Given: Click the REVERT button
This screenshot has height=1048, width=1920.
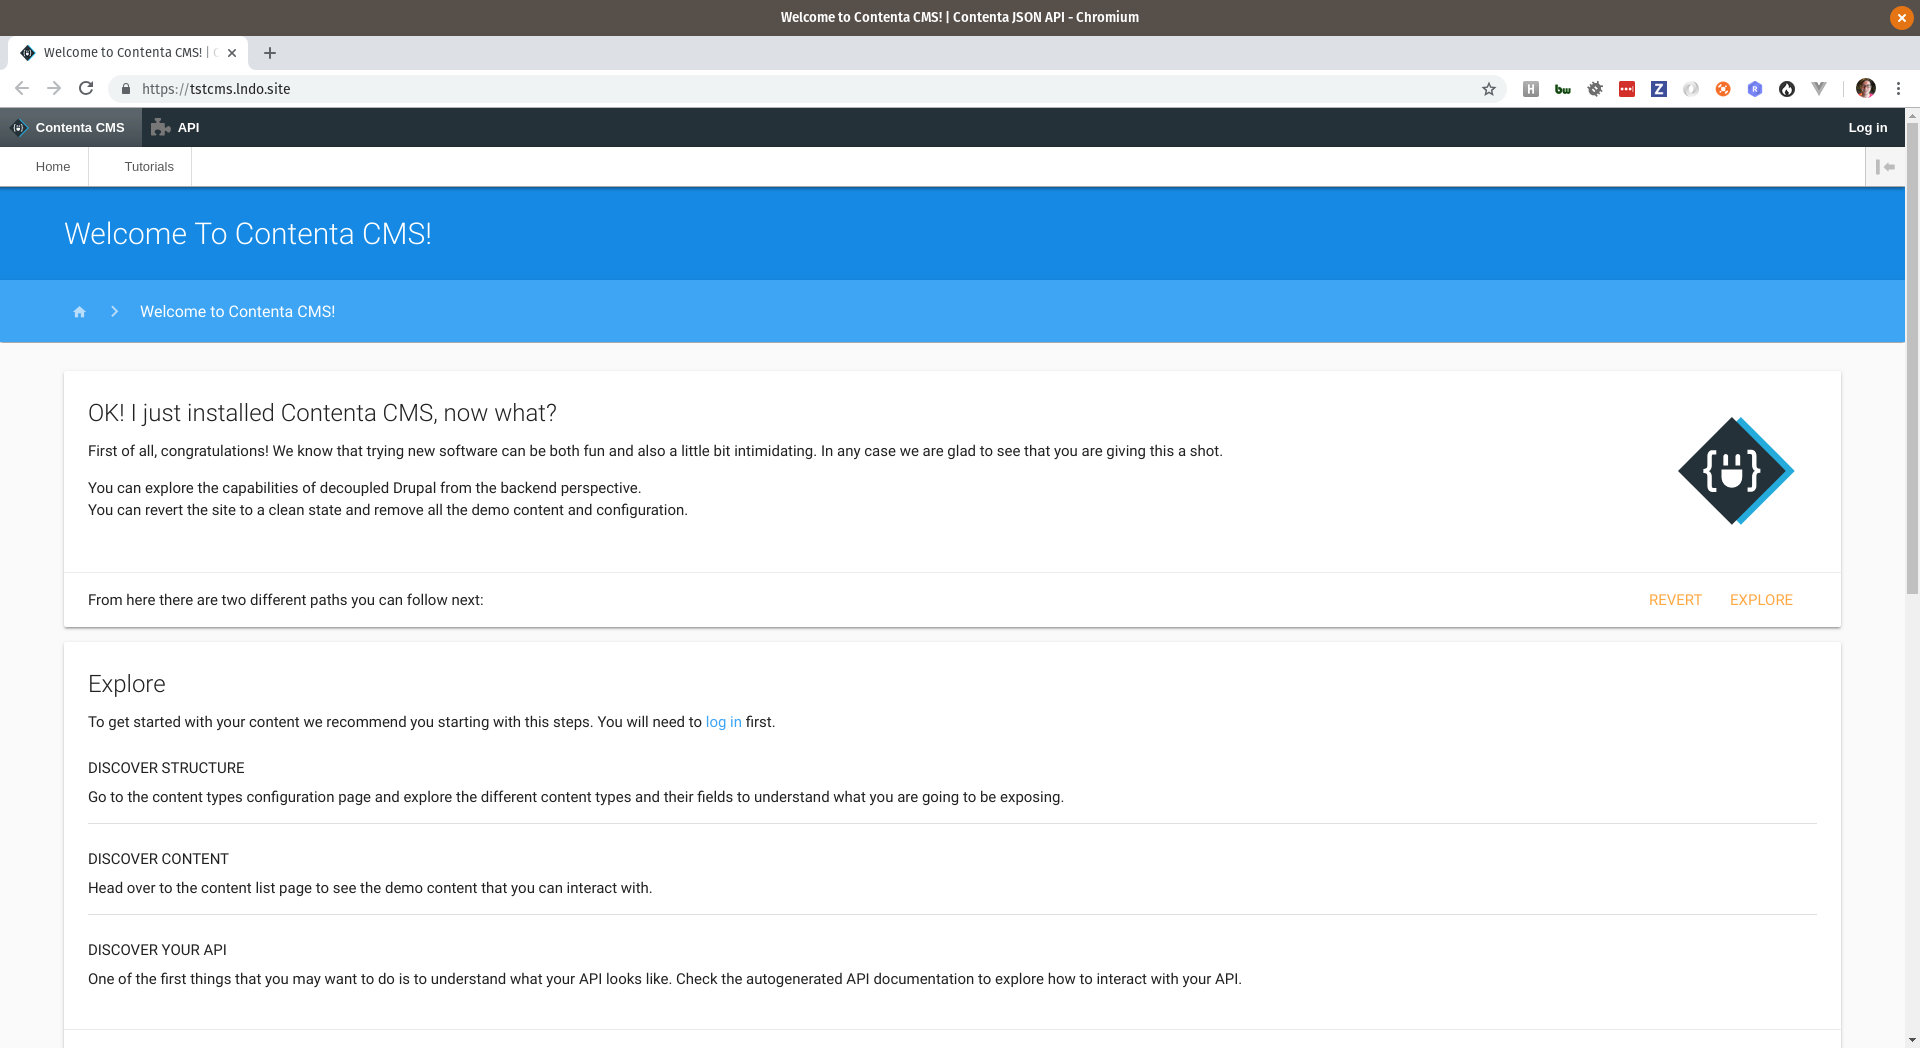Looking at the screenshot, I should 1675,600.
